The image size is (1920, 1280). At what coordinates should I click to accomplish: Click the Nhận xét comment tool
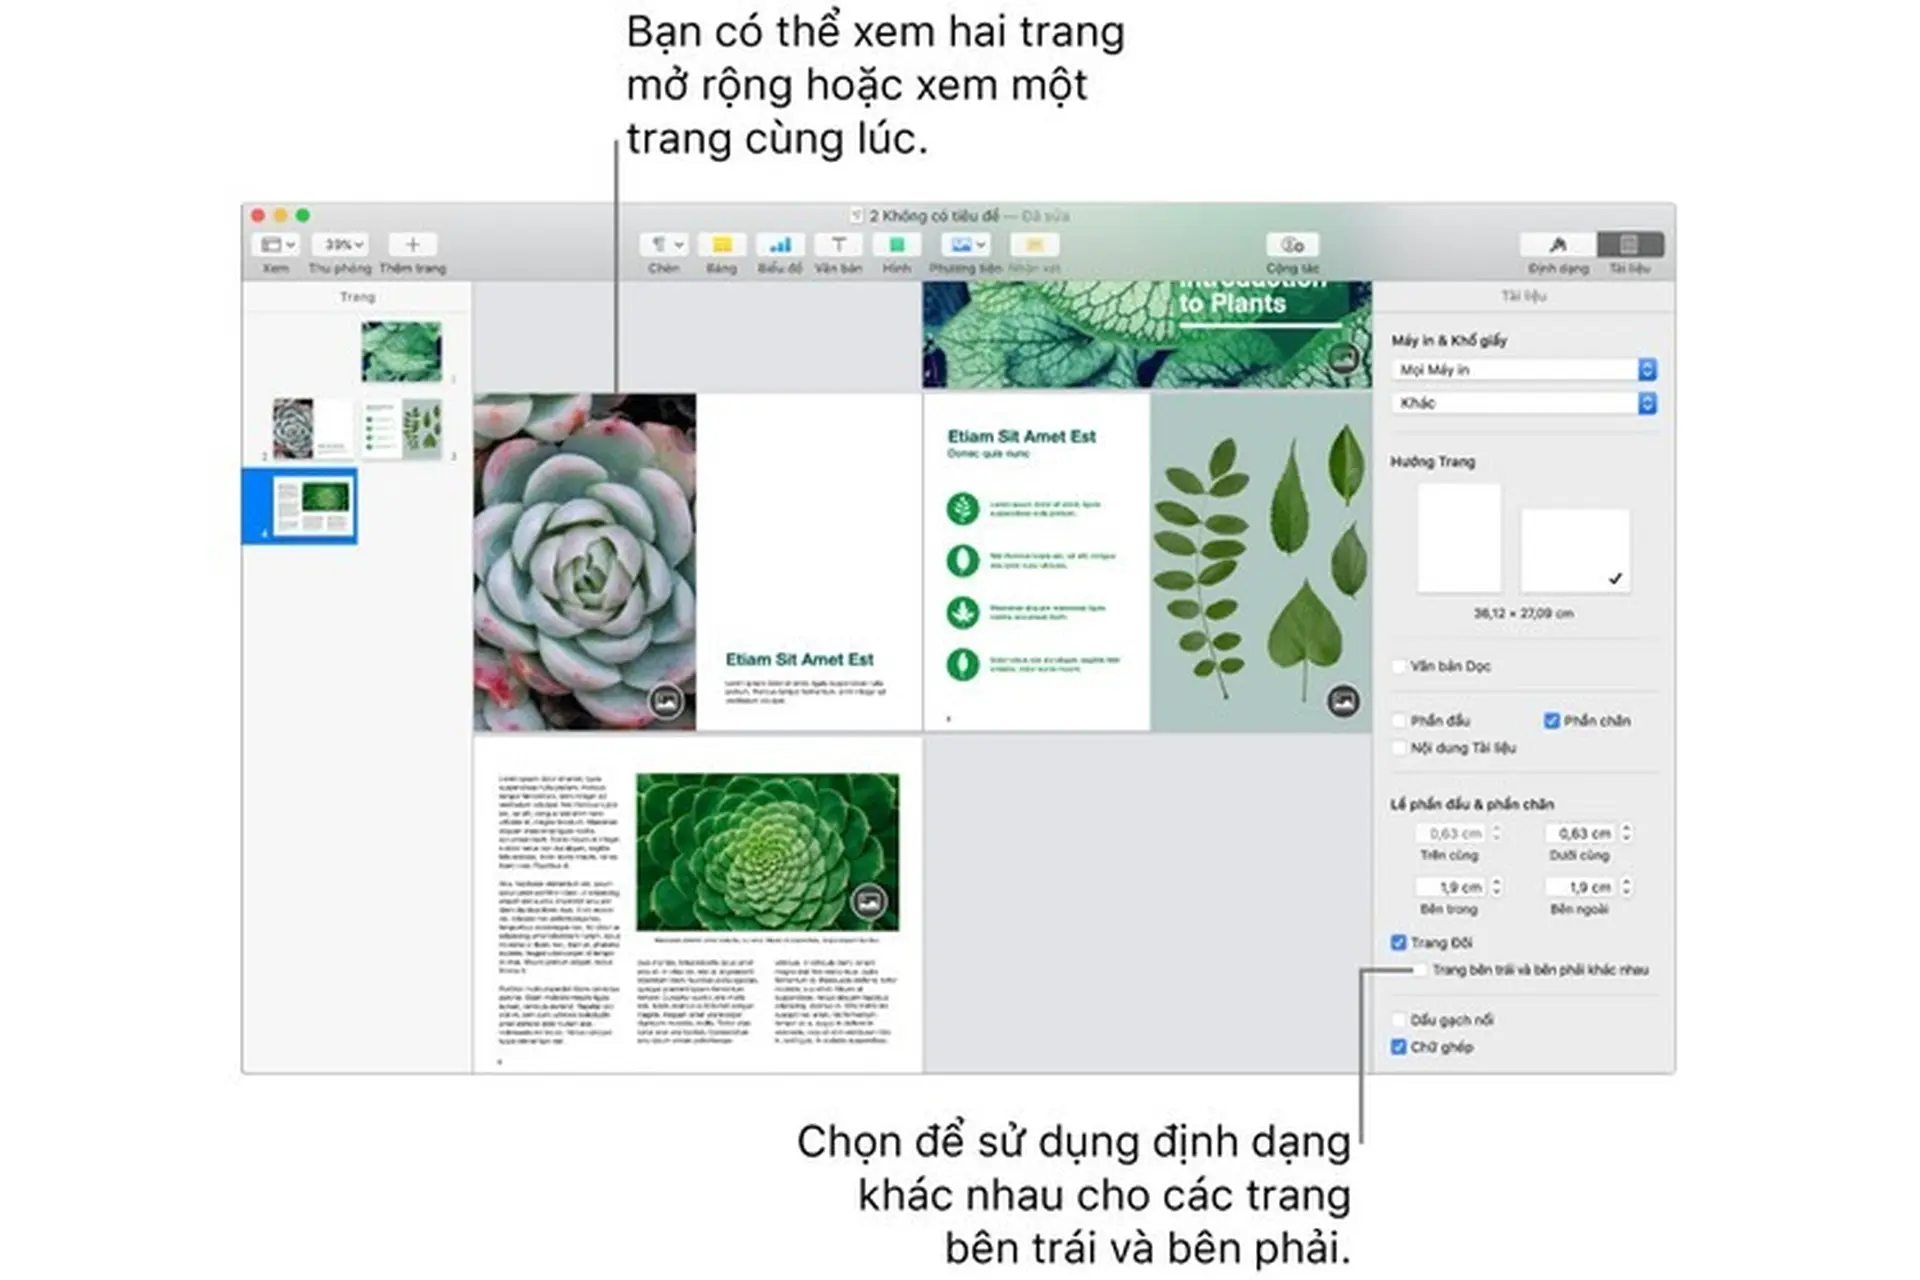coord(1034,245)
